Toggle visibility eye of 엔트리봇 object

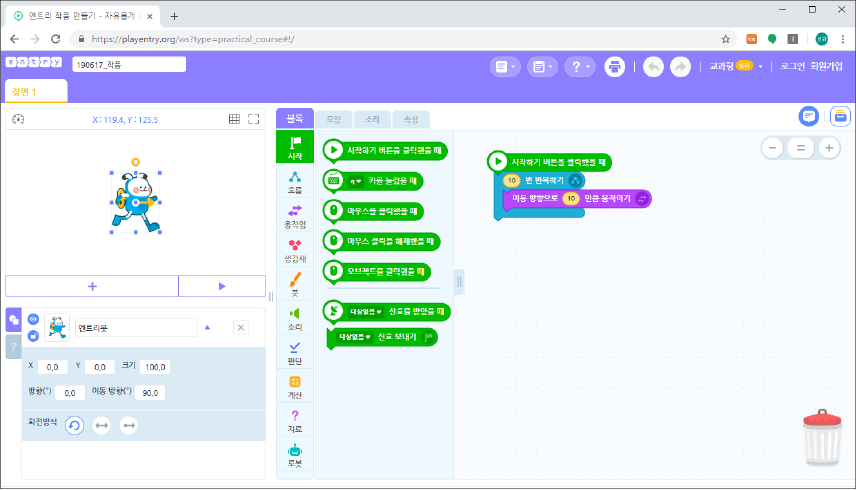tap(33, 320)
